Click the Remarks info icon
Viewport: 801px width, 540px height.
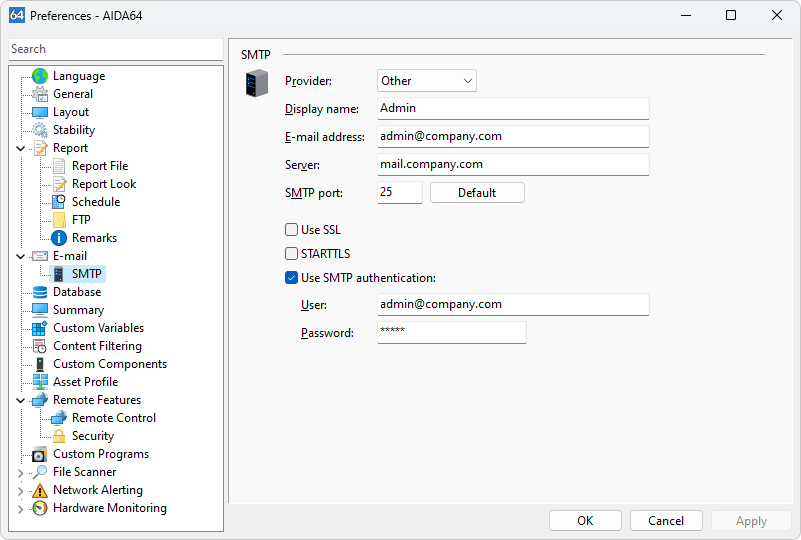coord(59,238)
